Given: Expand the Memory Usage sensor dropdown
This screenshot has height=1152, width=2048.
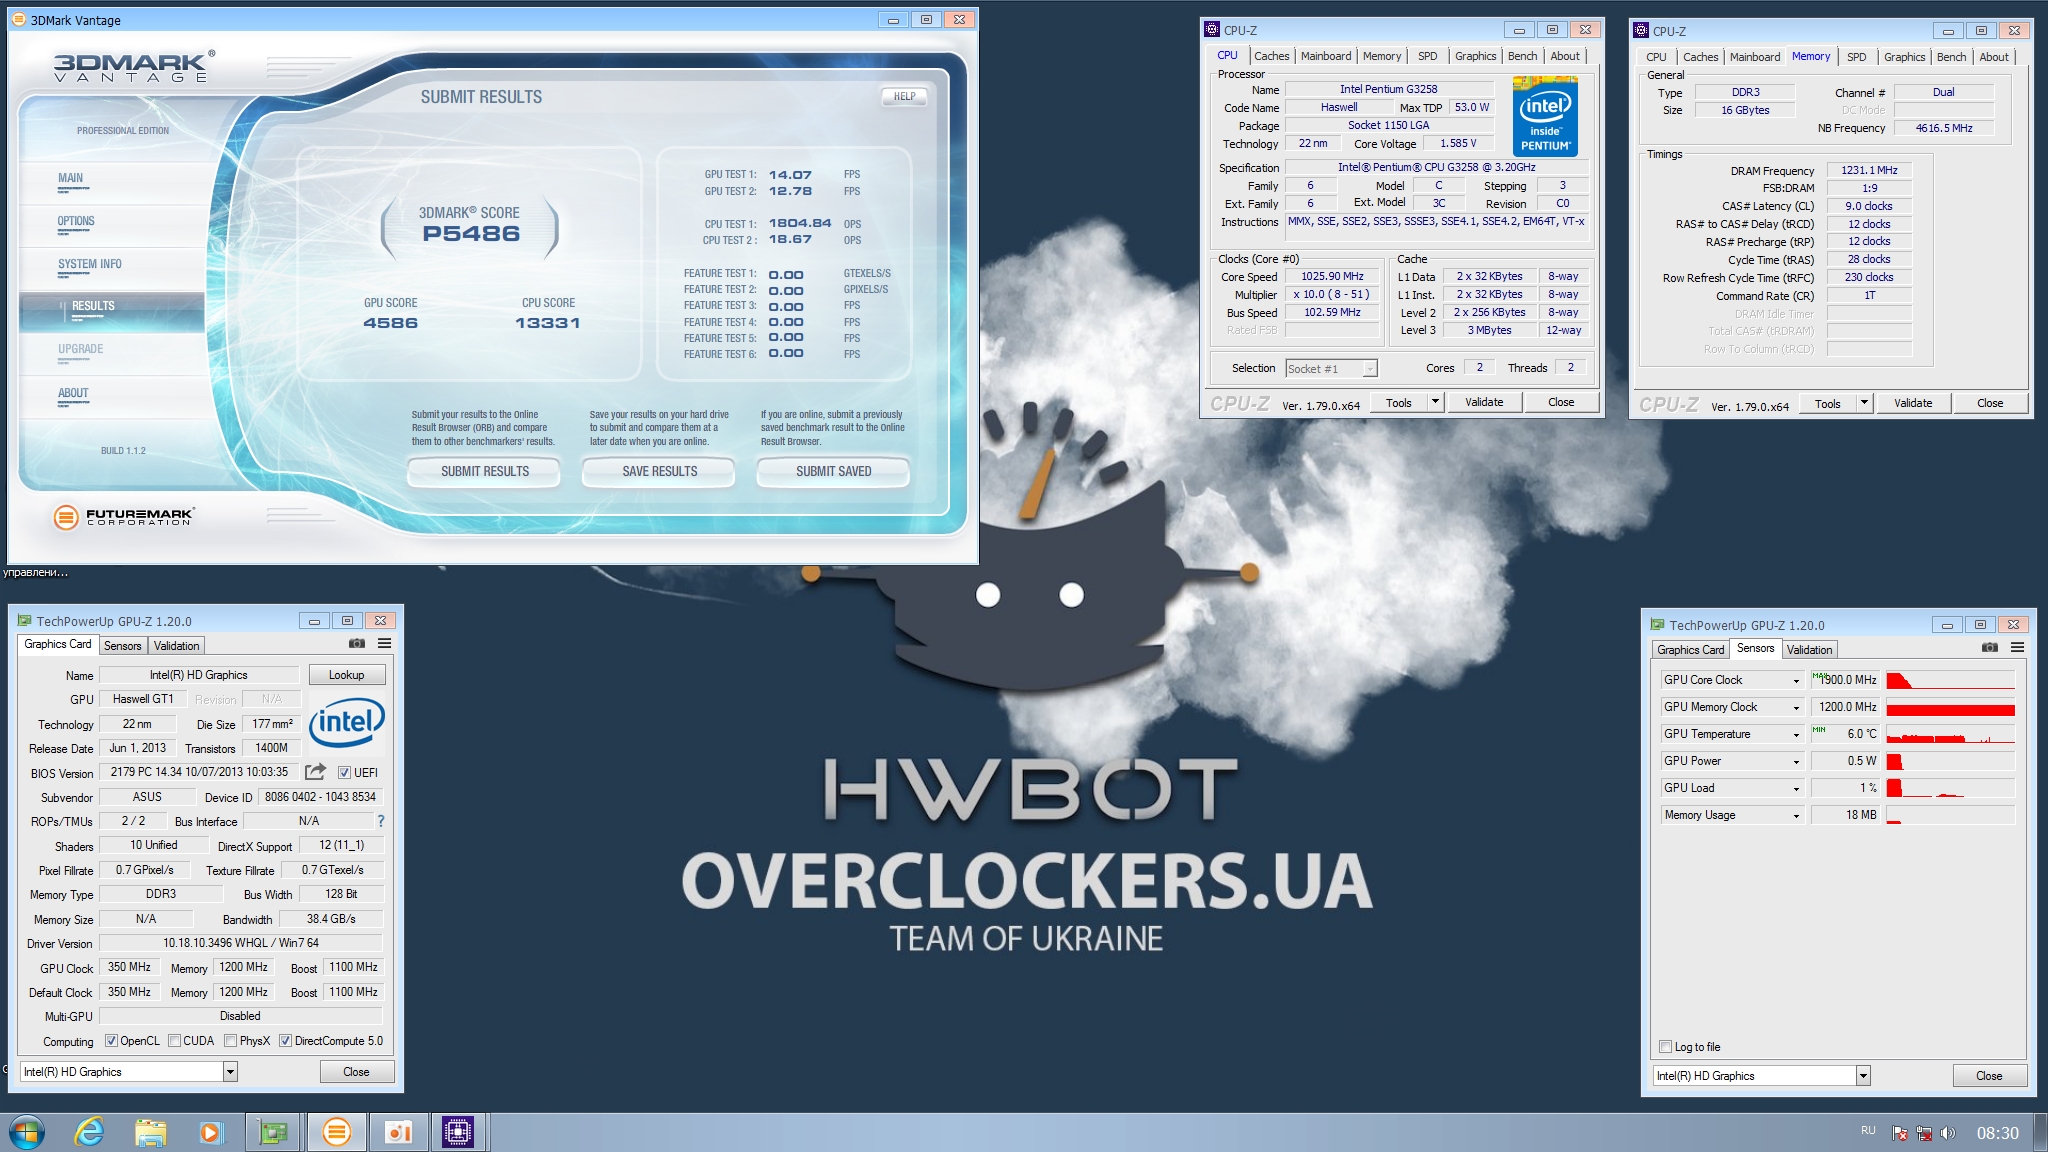Looking at the screenshot, I should coord(1796,815).
